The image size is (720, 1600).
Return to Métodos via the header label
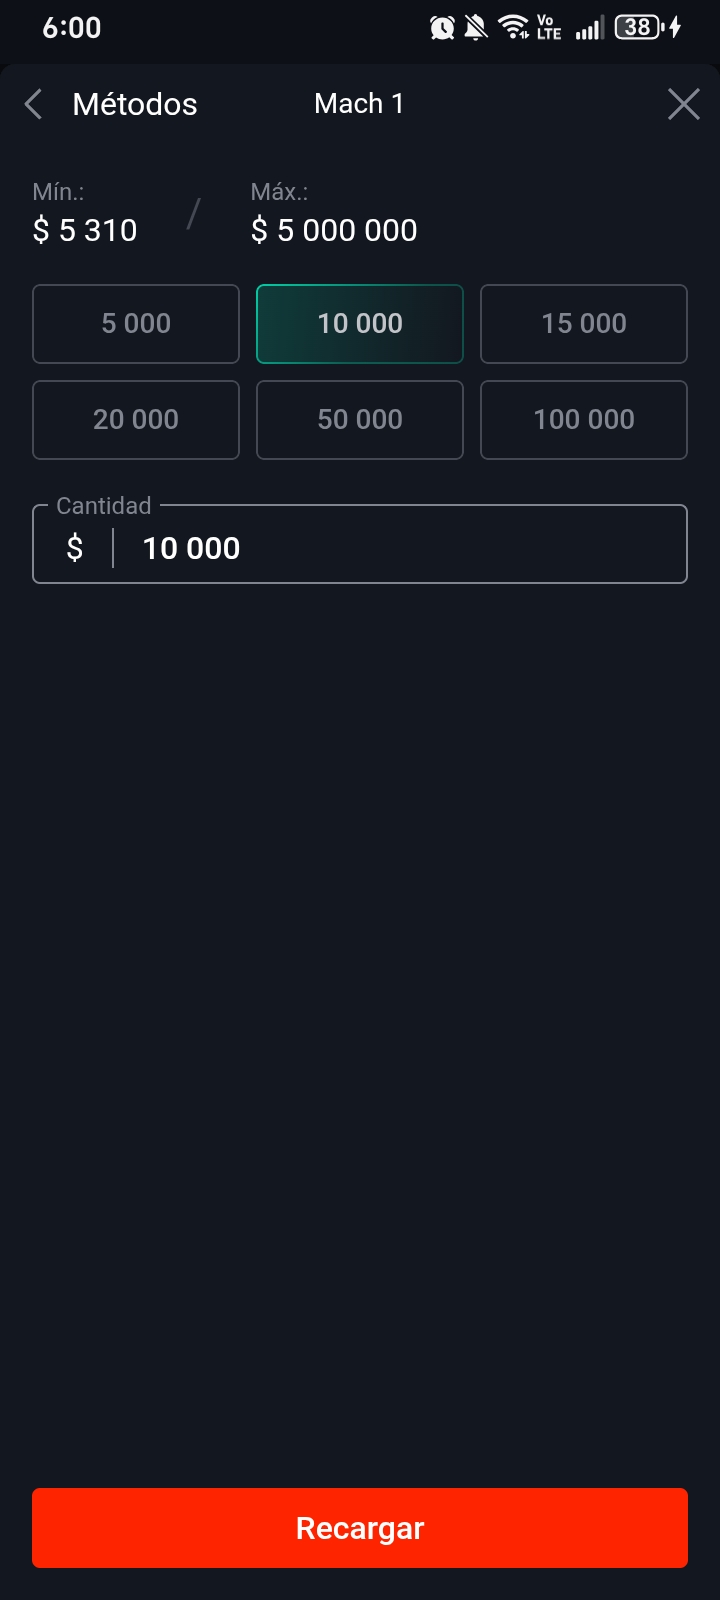tap(135, 104)
